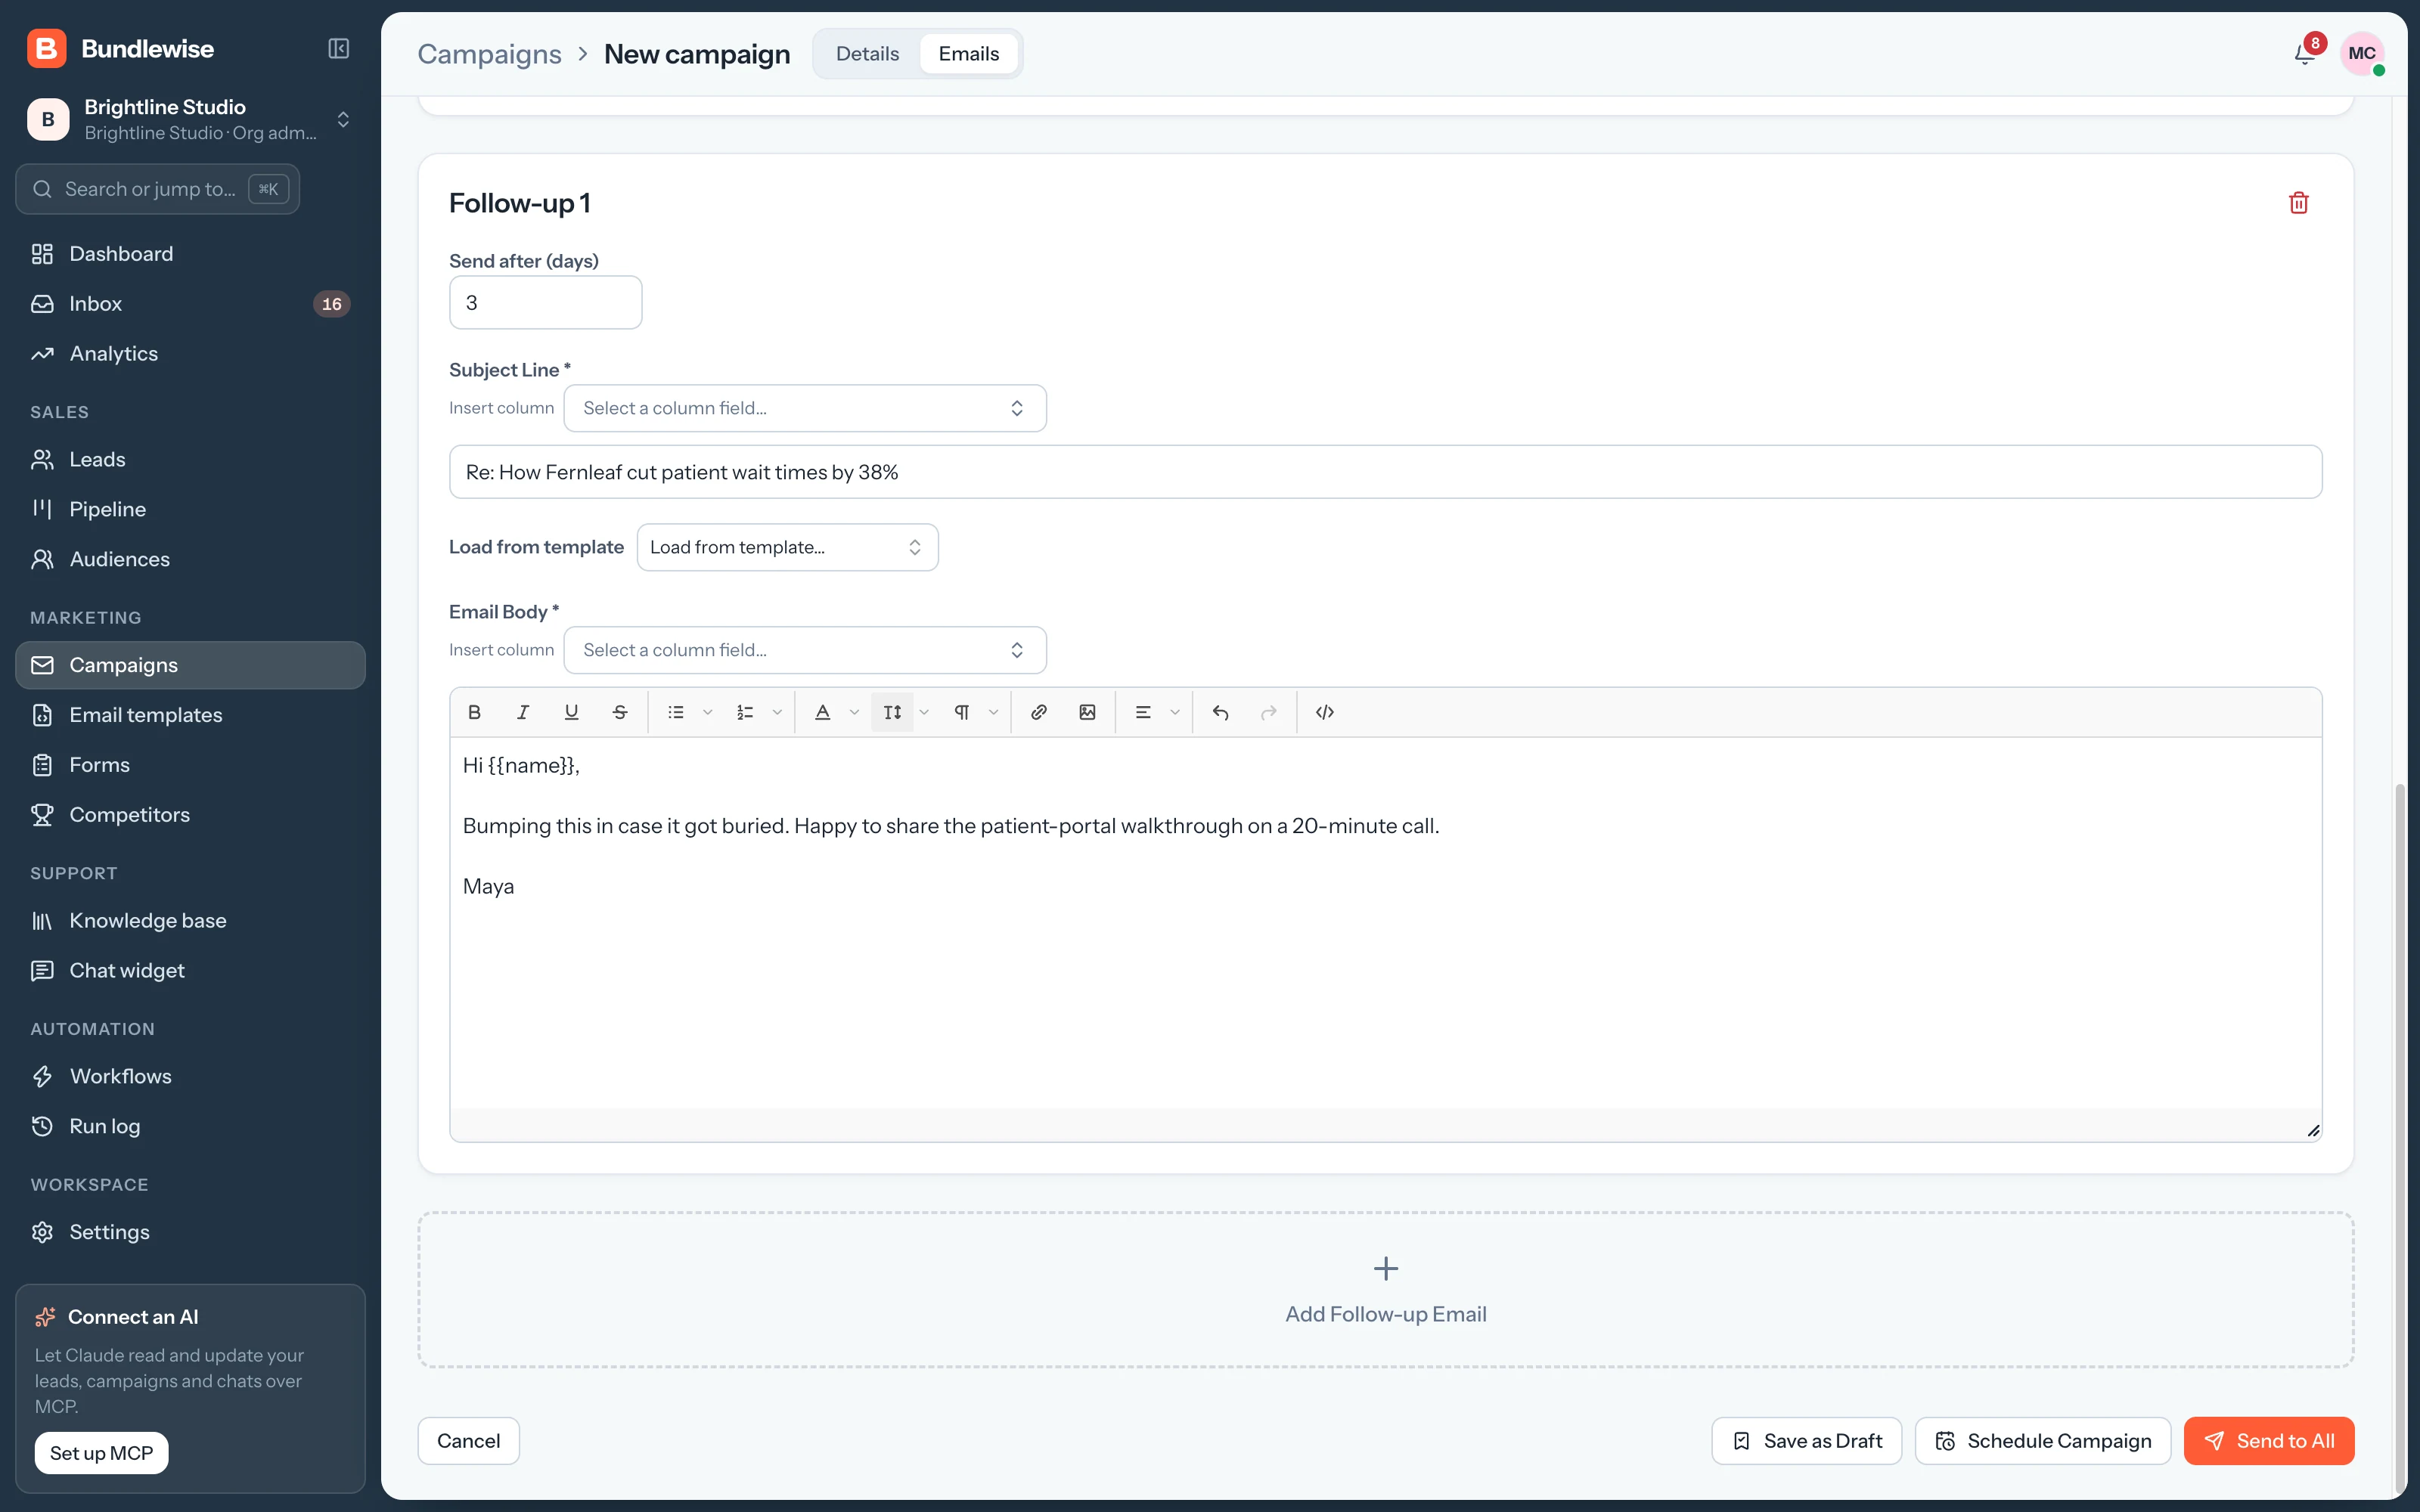Click Set up MCP button
Screen dimensions: 2420x1512
click(x=101, y=1453)
